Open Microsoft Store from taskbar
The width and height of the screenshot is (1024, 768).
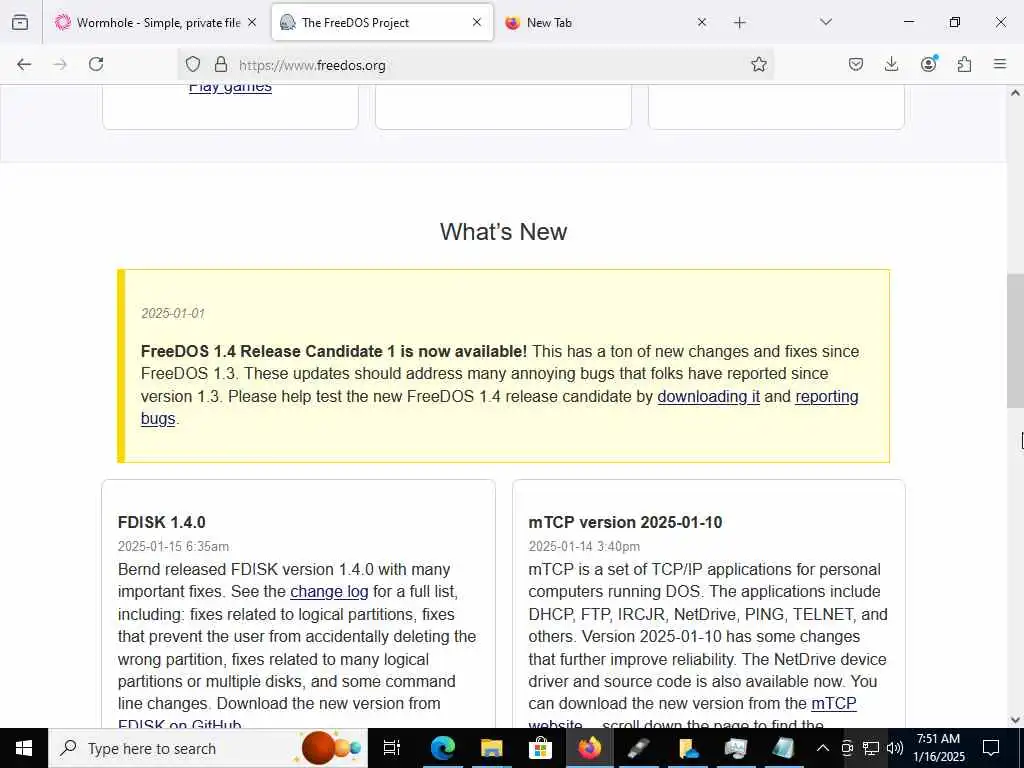click(x=540, y=748)
